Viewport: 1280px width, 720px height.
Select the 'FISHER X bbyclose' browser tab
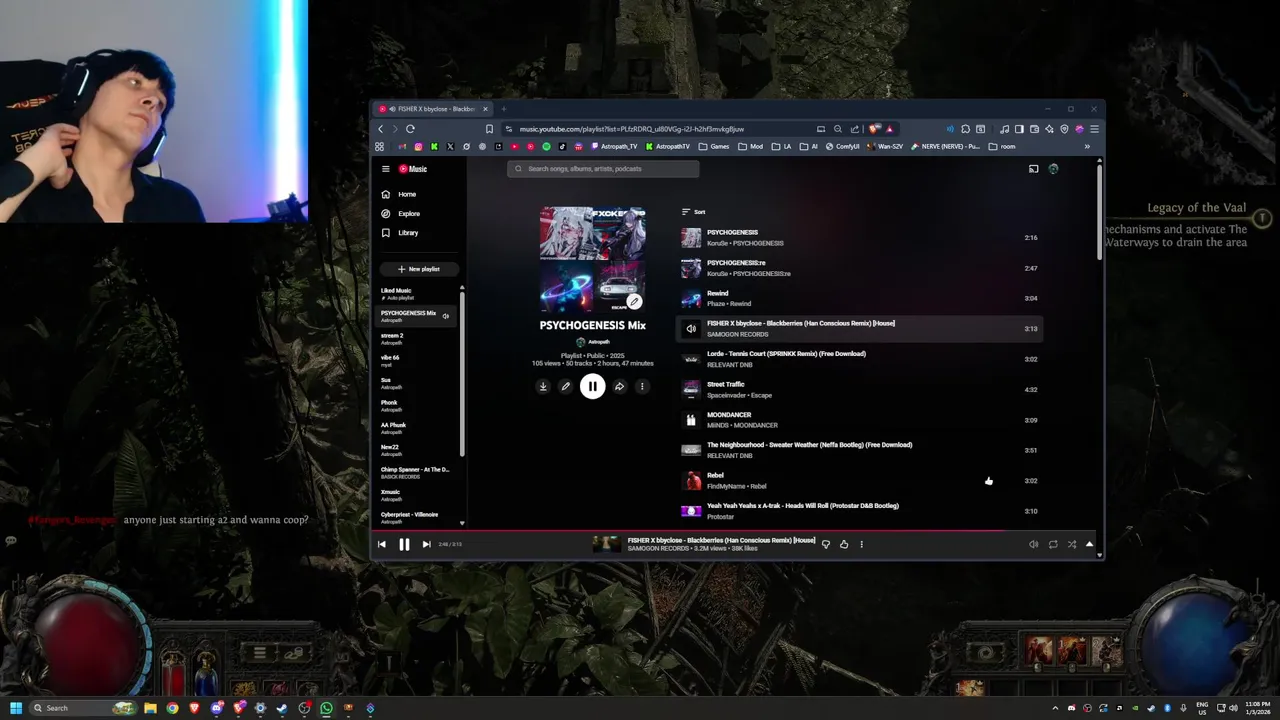click(433, 109)
